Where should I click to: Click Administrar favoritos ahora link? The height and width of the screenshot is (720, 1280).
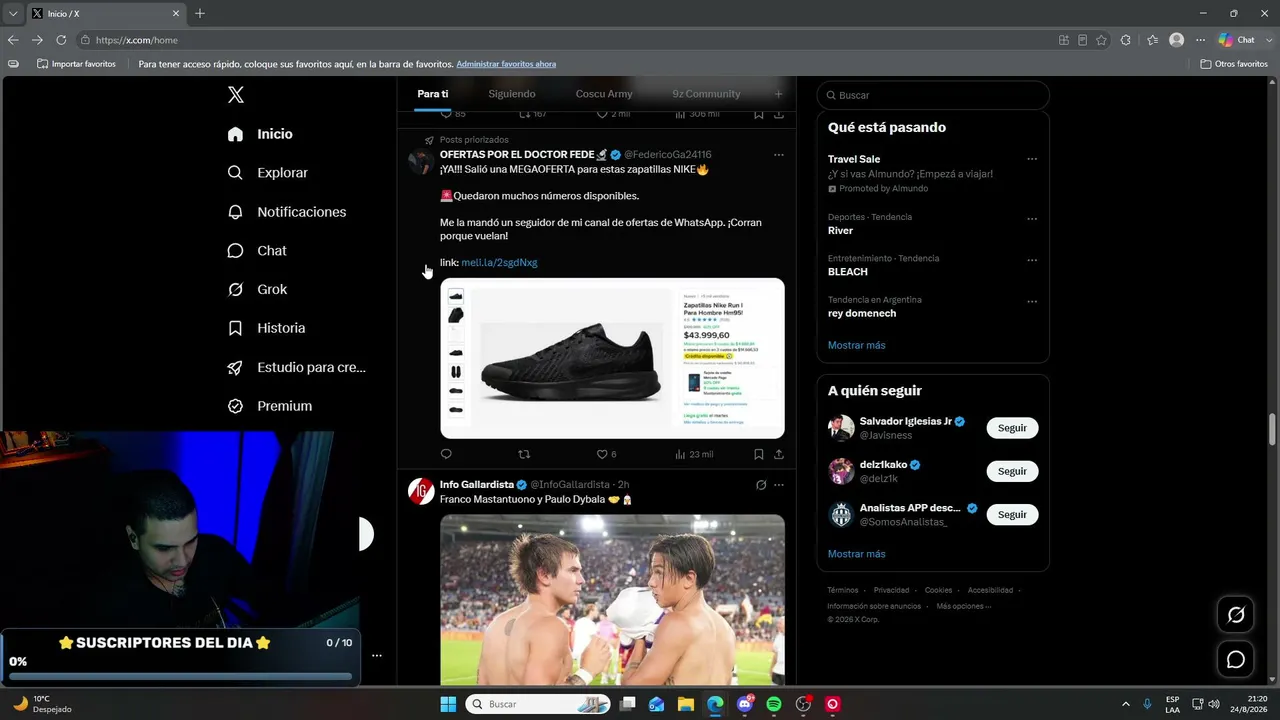(x=506, y=64)
